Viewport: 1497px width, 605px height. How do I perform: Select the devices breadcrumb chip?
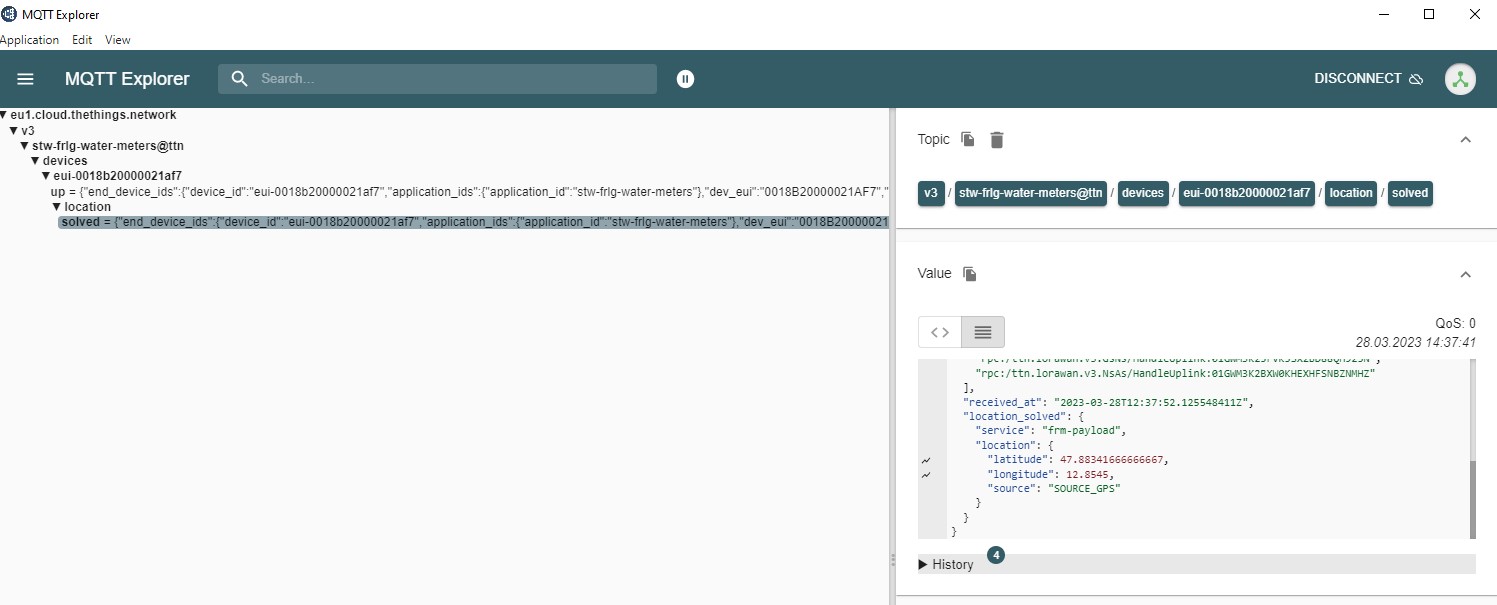point(1143,193)
